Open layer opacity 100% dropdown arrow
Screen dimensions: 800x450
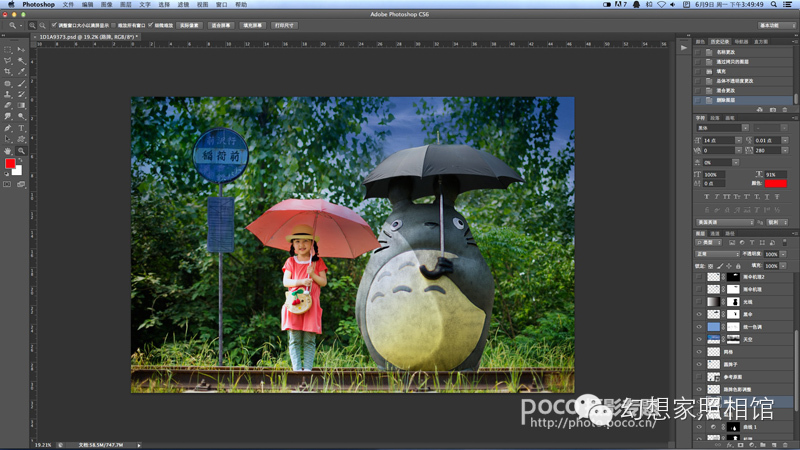783,254
